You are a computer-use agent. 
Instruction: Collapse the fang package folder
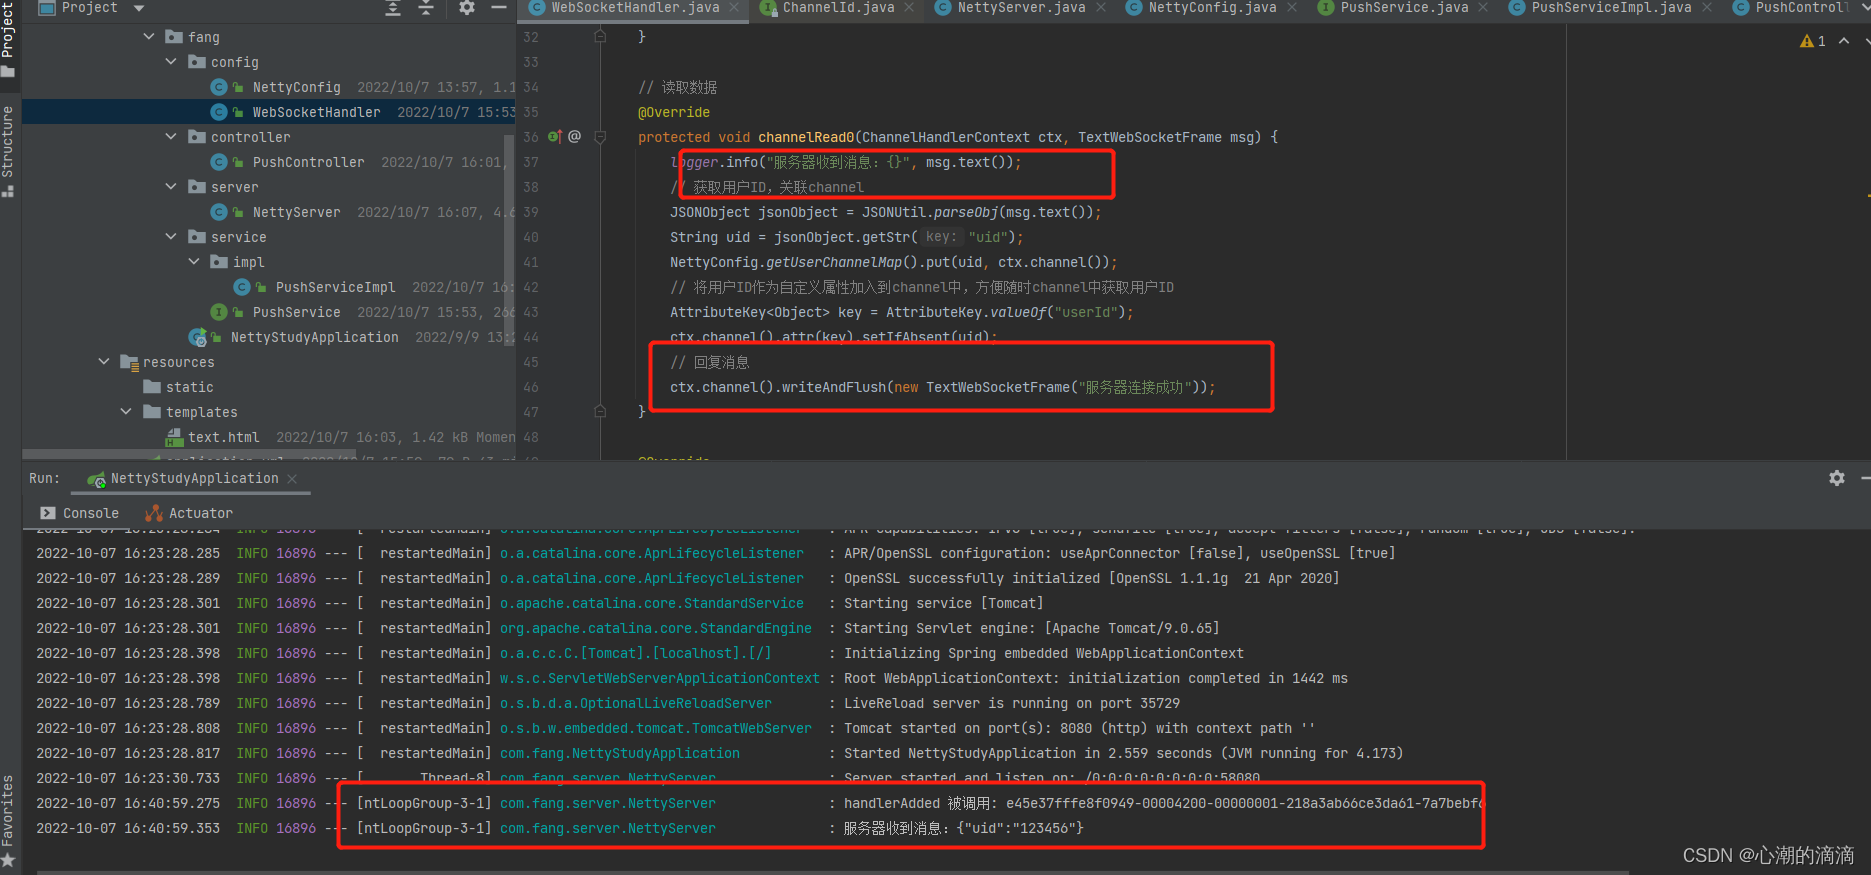click(x=149, y=37)
